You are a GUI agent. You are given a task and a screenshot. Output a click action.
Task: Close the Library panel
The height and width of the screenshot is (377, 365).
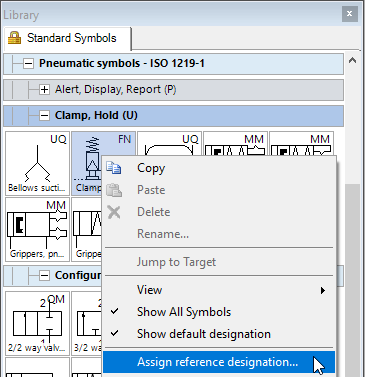tap(349, 14)
